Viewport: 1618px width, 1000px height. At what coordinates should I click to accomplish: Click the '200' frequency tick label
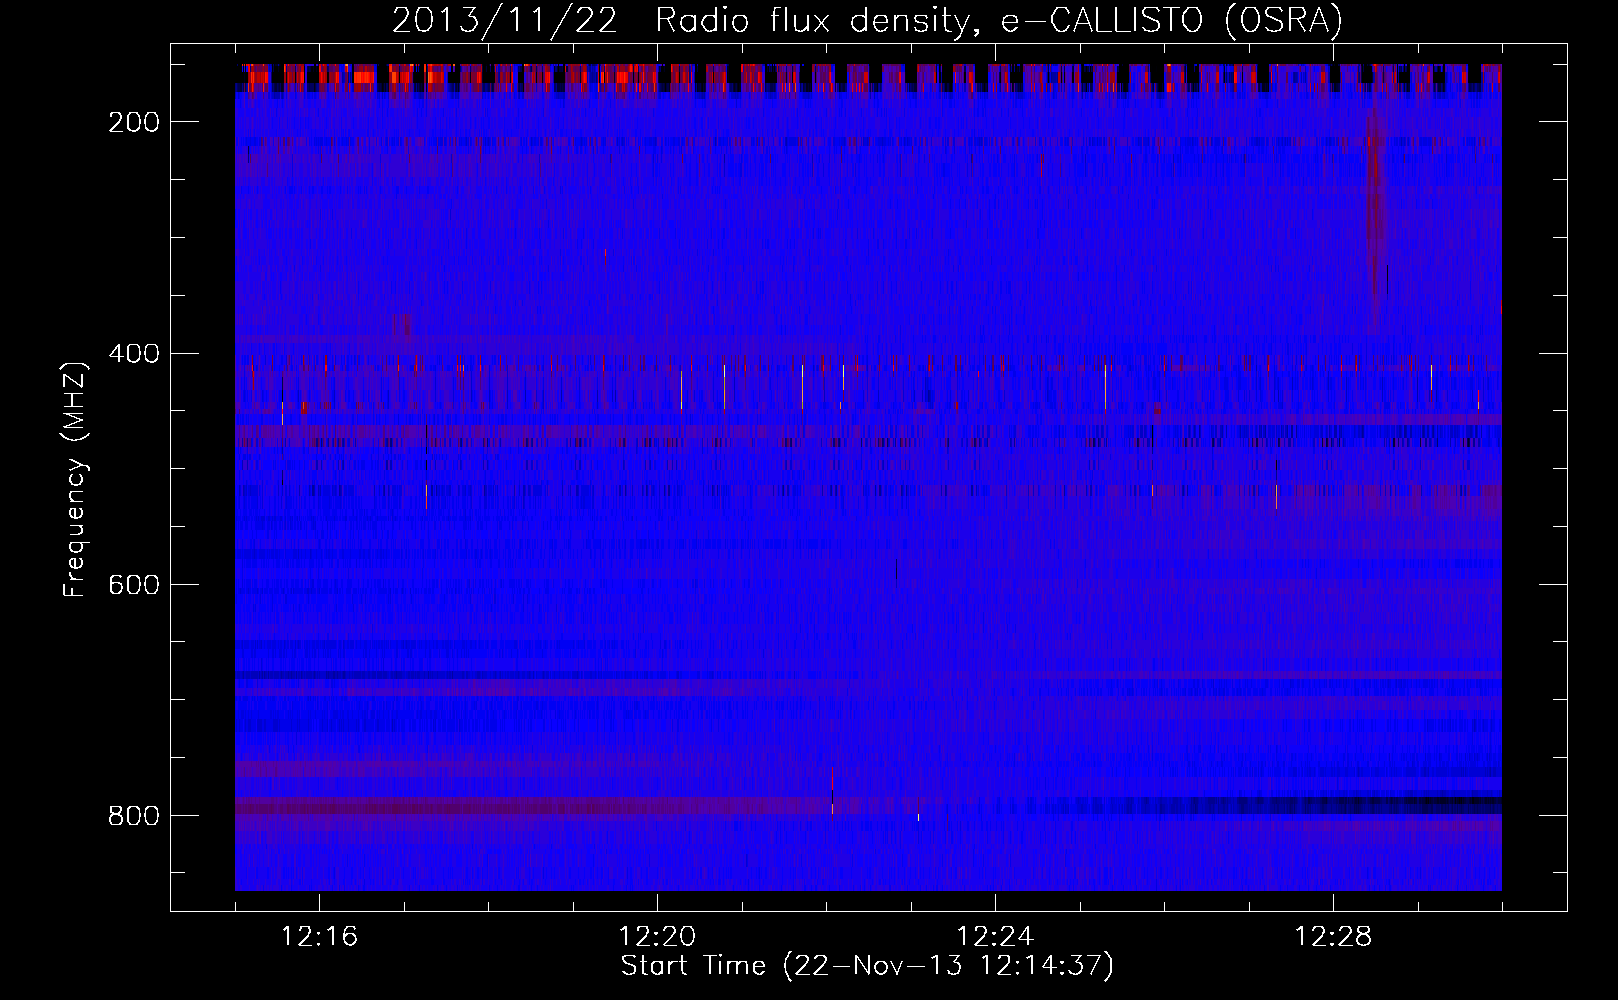[x=133, y=122]
